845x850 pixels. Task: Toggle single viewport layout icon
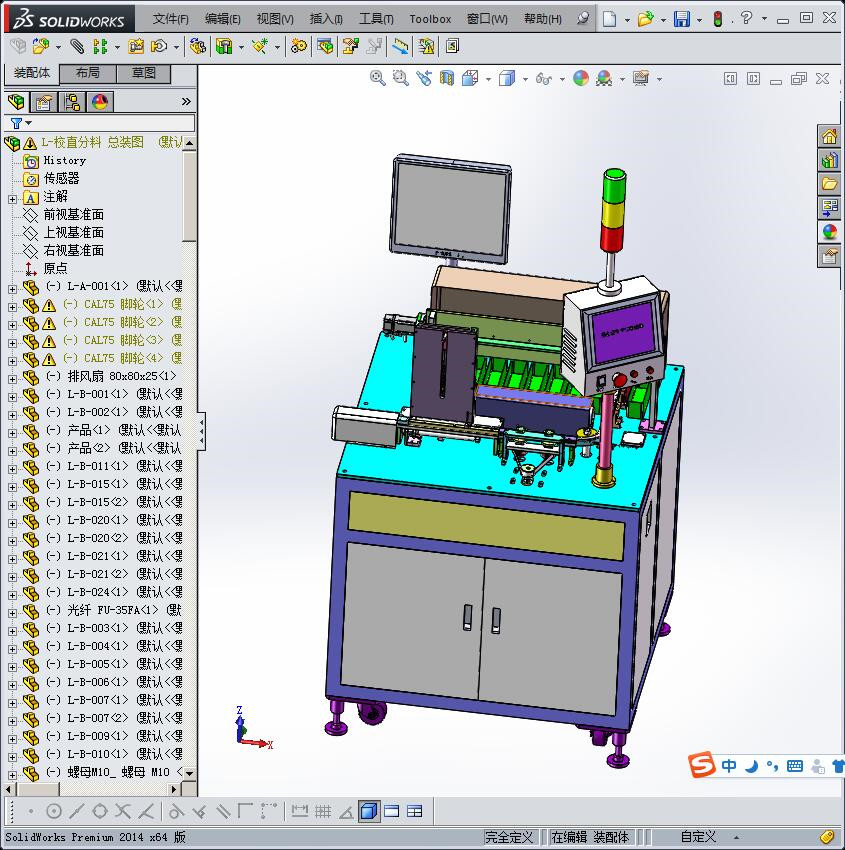click(391, 812)
